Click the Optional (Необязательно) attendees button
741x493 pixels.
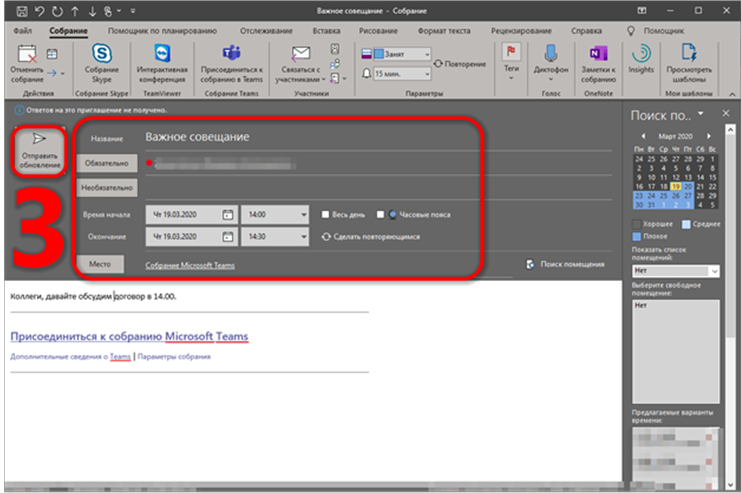[x=107, y=188]
